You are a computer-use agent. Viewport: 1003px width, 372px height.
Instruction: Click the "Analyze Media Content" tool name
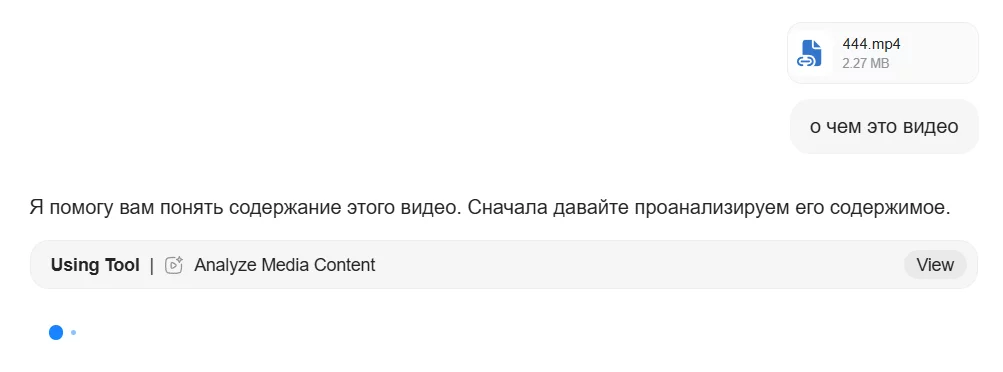click(285, 265)
